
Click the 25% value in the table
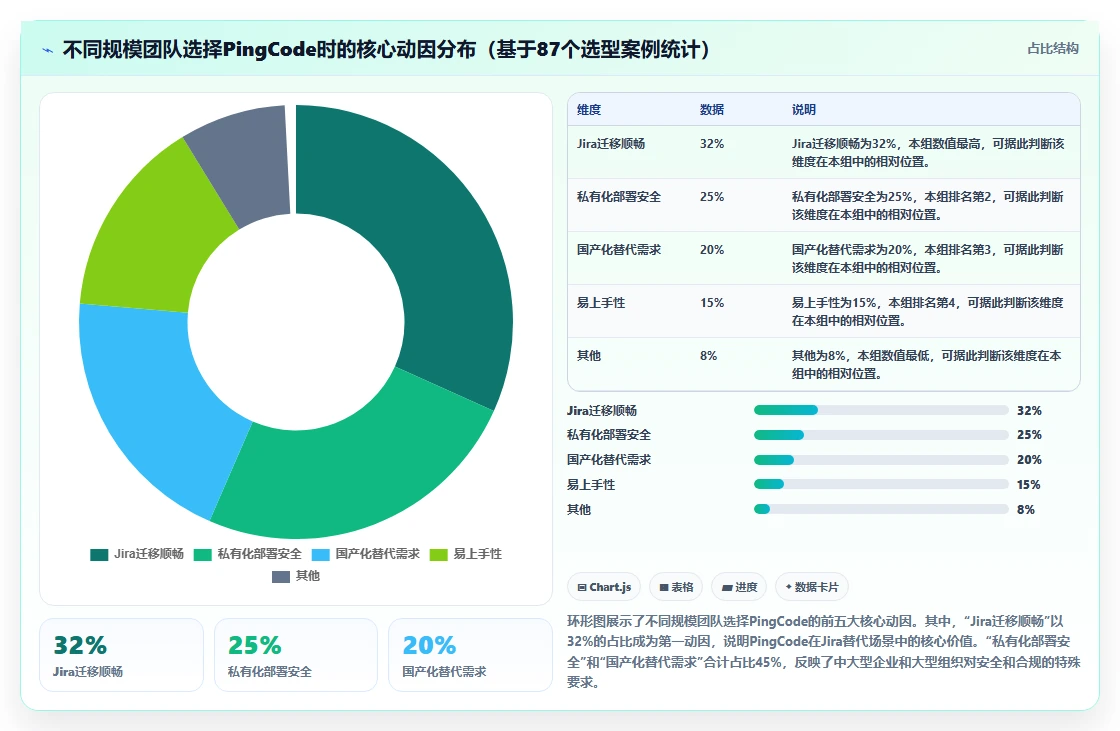711,197
